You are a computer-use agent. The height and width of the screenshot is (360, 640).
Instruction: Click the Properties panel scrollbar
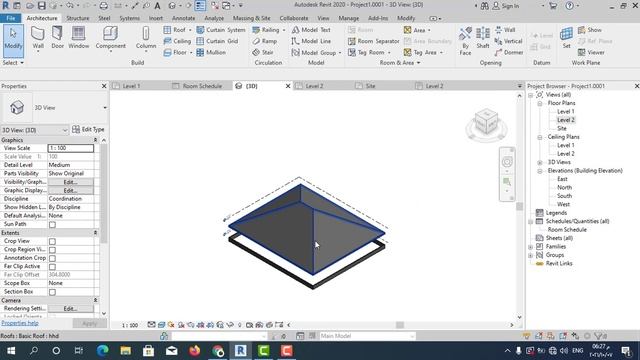pyautogui.click(x=104, y=192)
